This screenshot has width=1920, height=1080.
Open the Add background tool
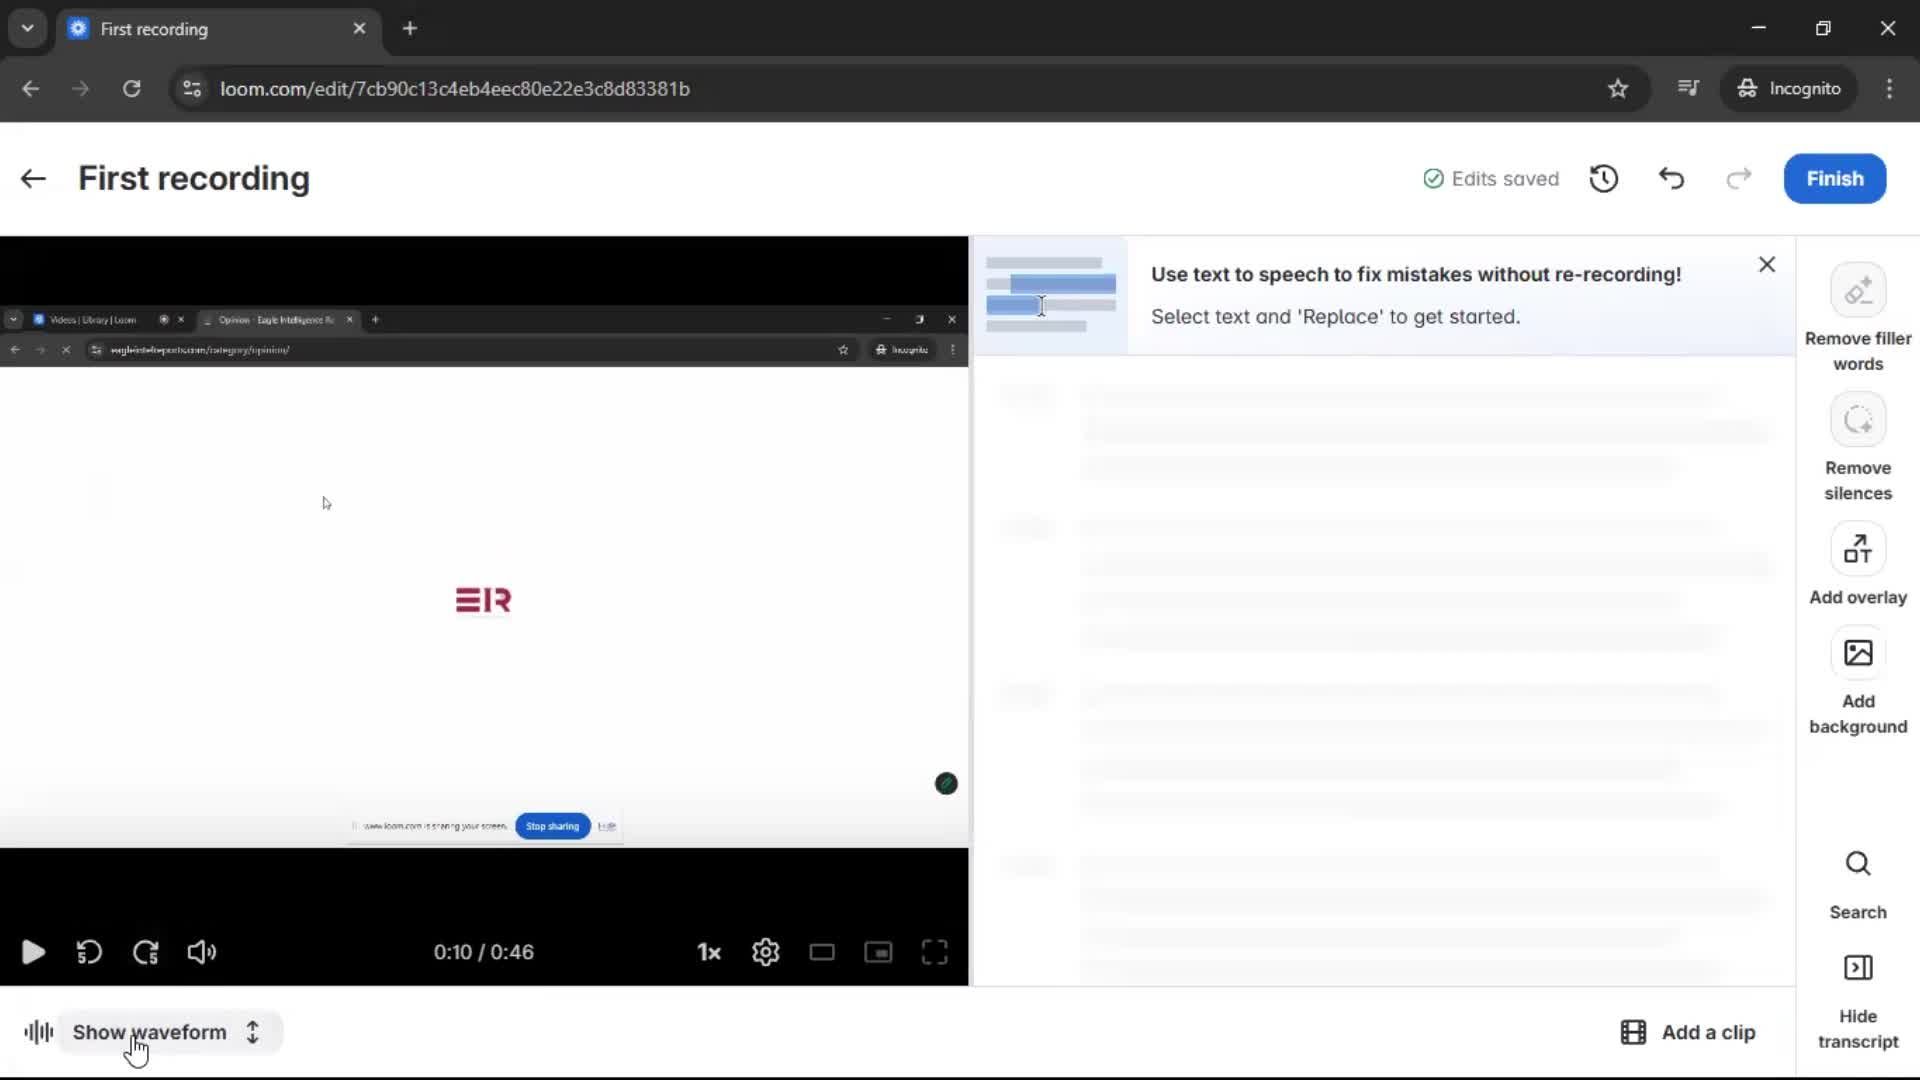(1857, 654)
